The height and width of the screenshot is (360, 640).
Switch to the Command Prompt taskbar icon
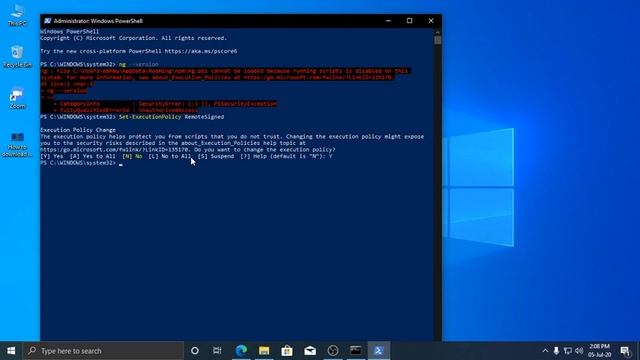(x=356, y=351)
